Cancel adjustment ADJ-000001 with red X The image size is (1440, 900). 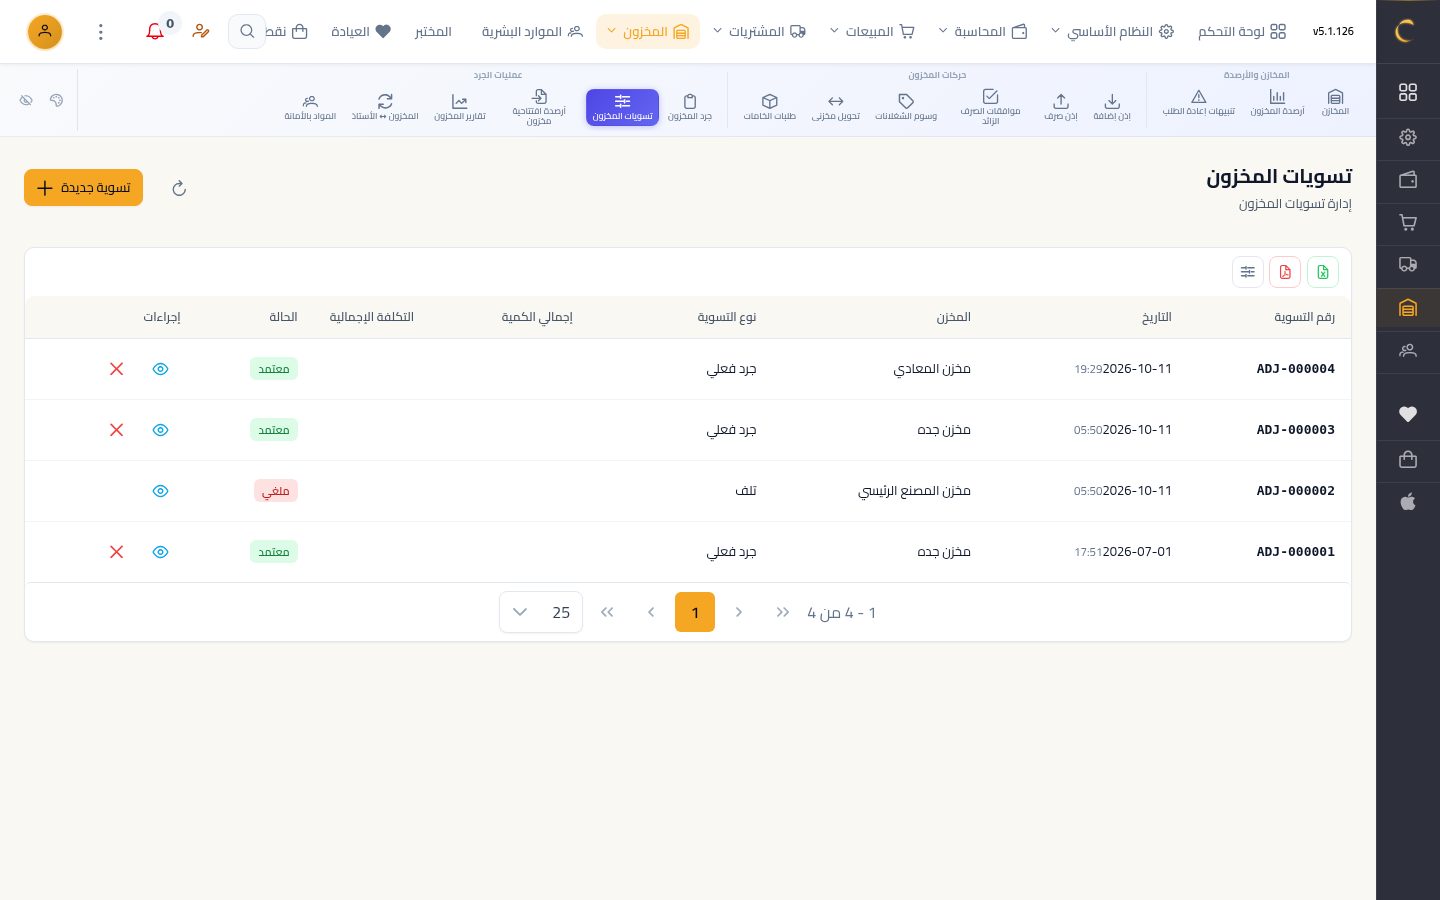[117, 552]
